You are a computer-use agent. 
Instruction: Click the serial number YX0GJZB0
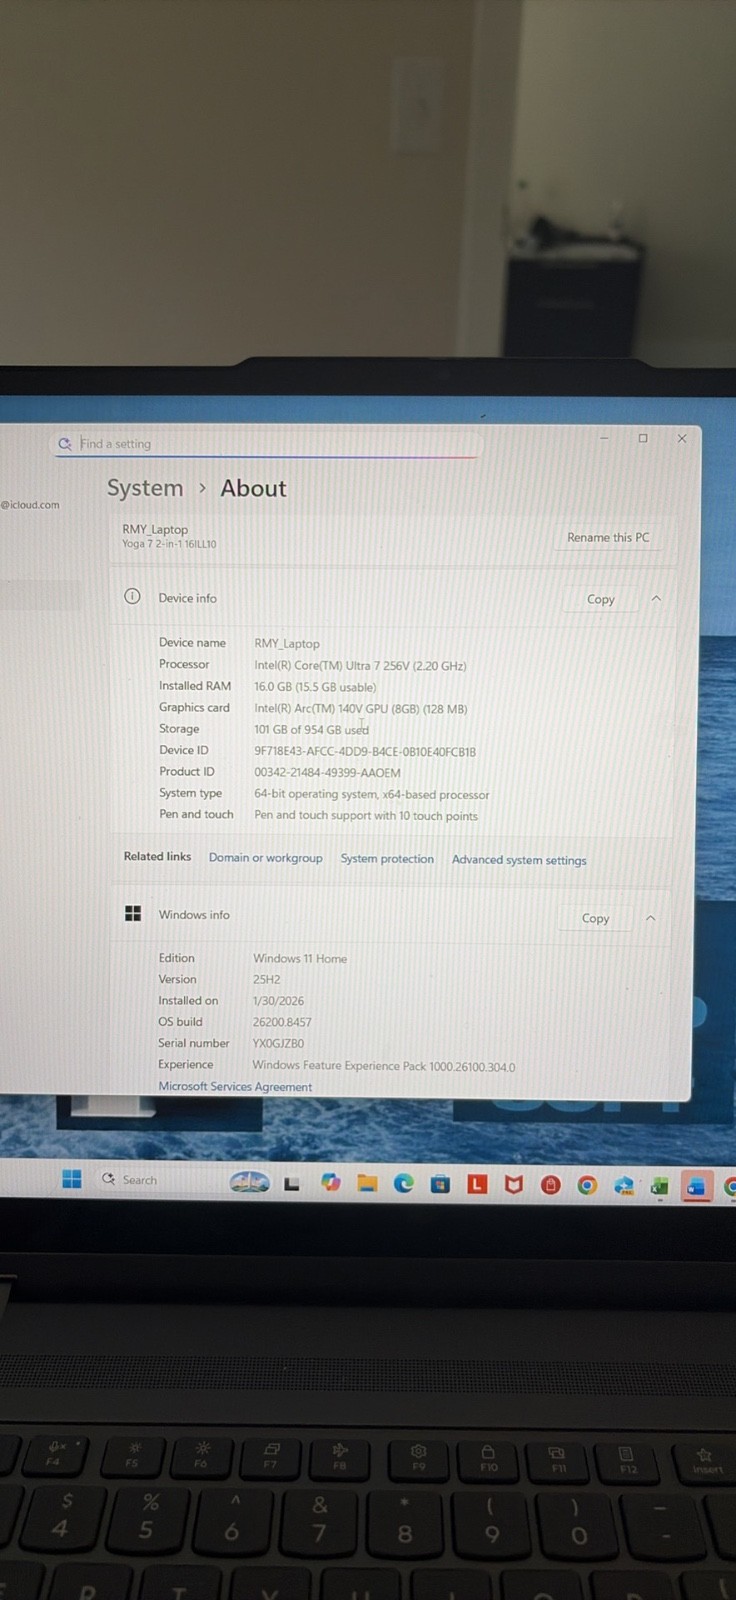278,1043
